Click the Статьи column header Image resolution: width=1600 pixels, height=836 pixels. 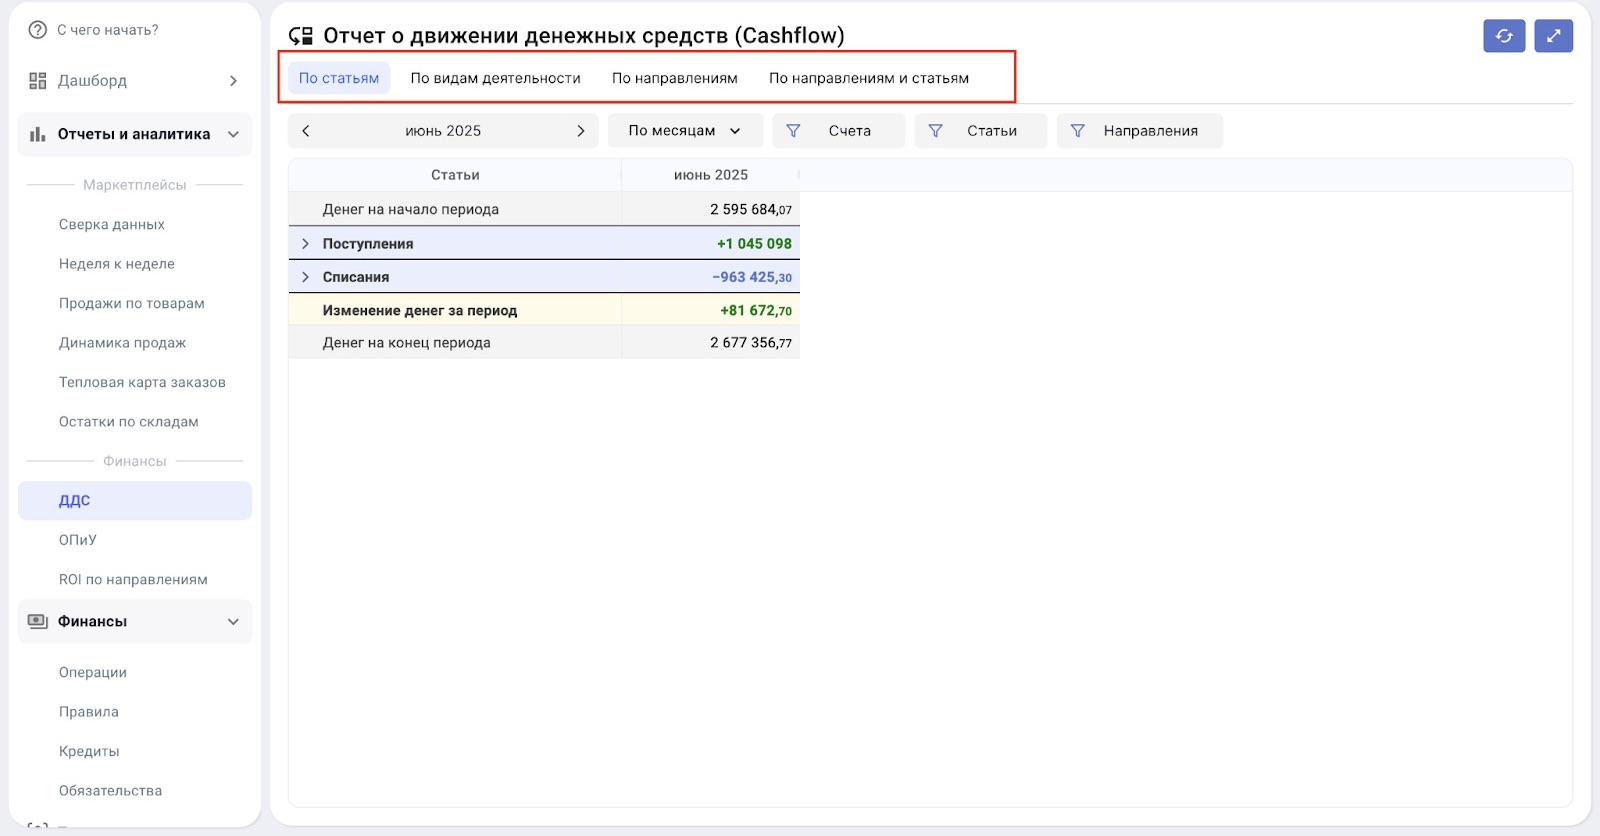455,175
